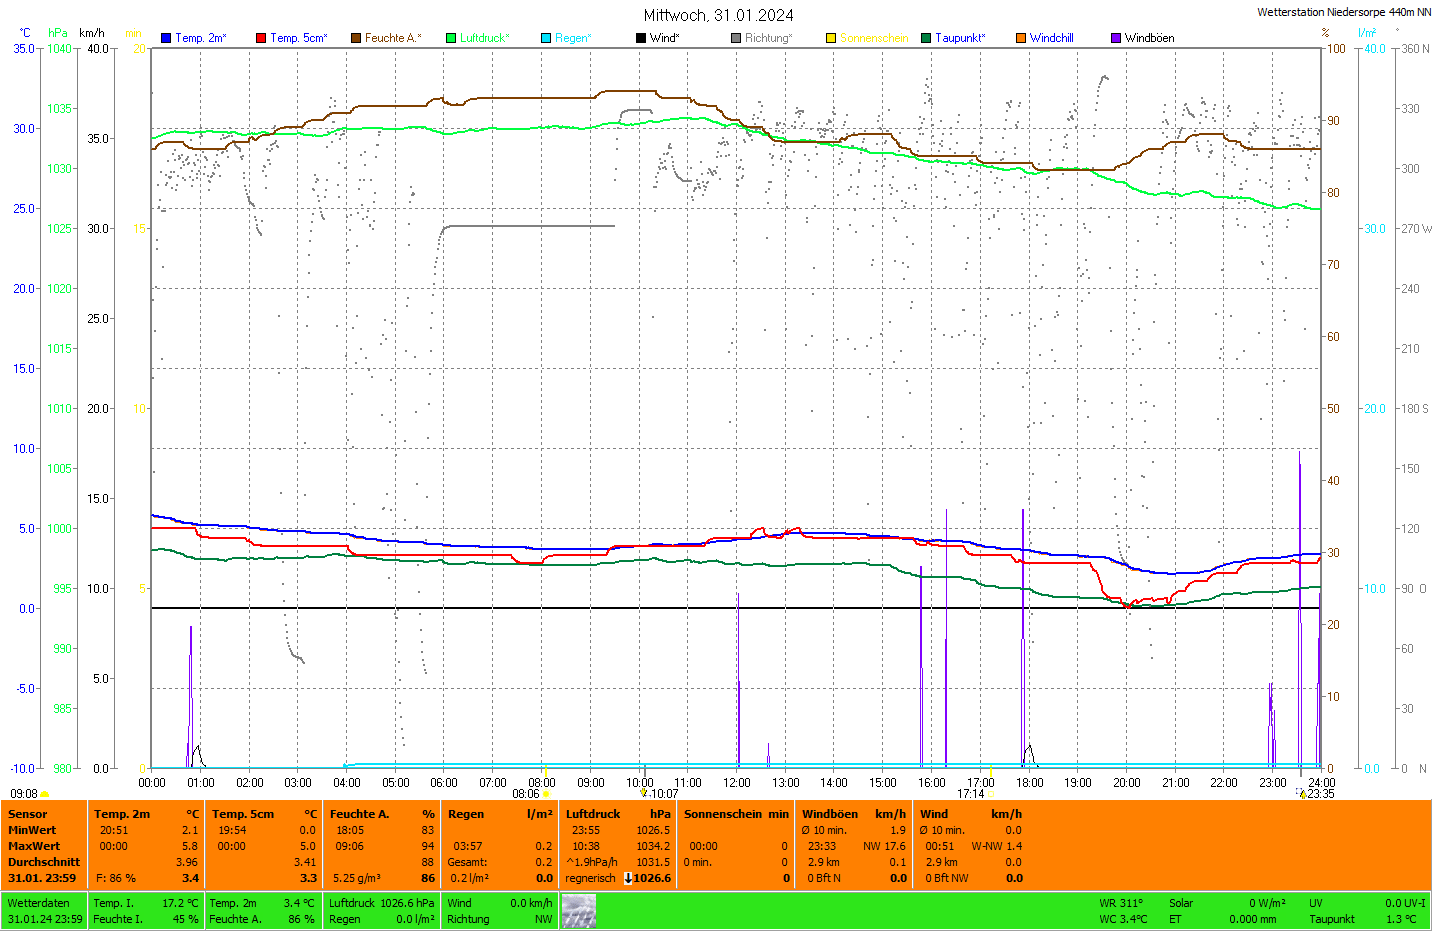The height and width of the screenshot is (931, 1432).
Task: Click the sunrise marker at 08:06
Action: coord(546,794)
